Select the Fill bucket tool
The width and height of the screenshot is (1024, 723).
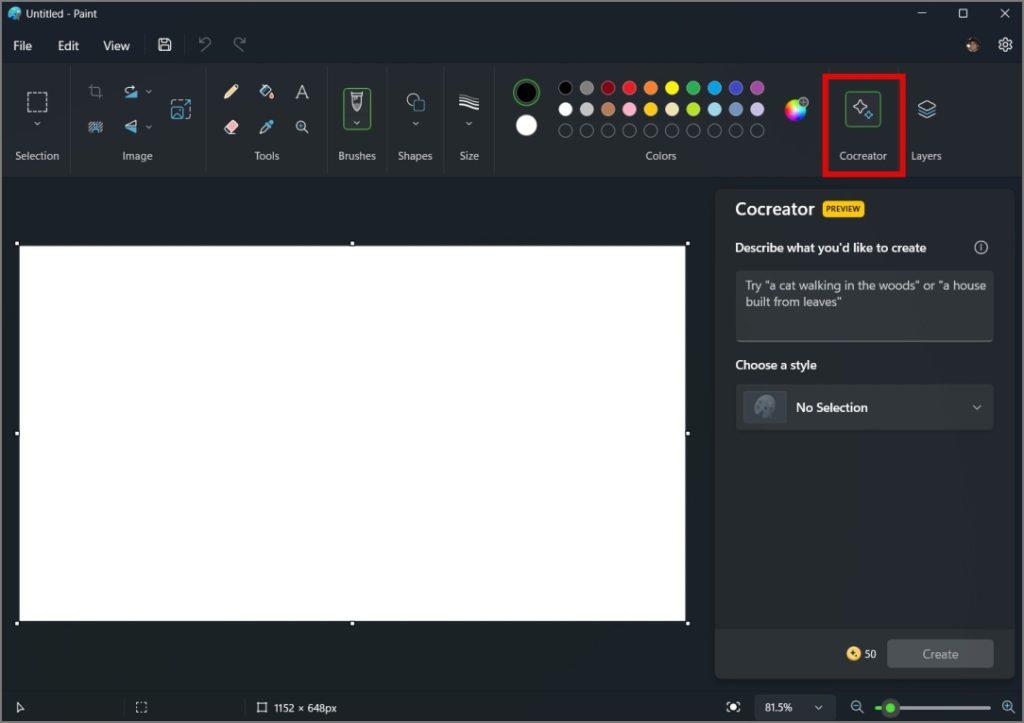(266, 91)
